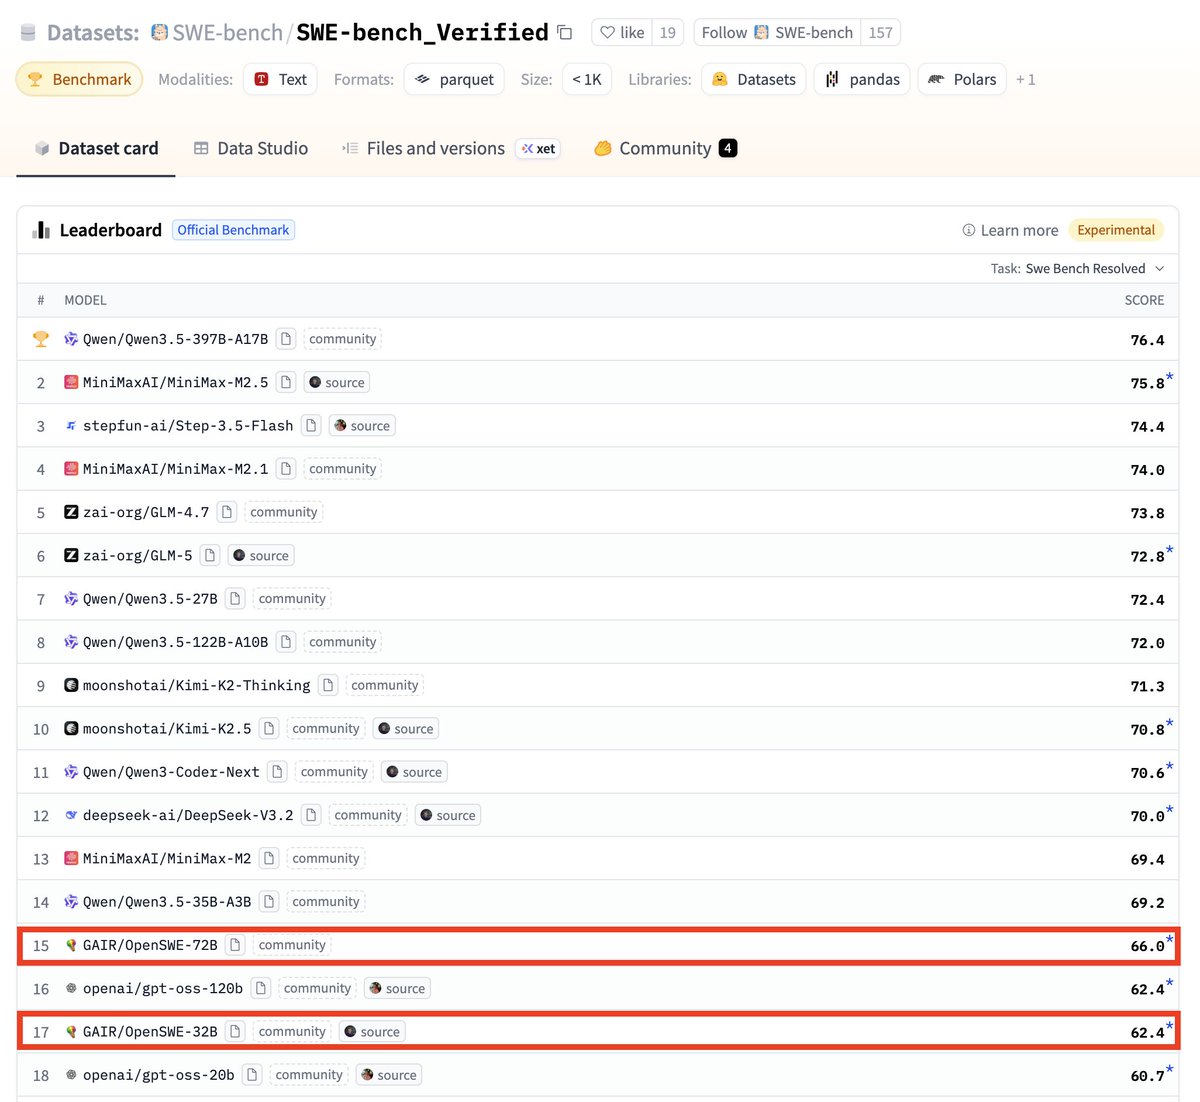Click the file icon next to MiniMax-M2.5

click(286, 382)
